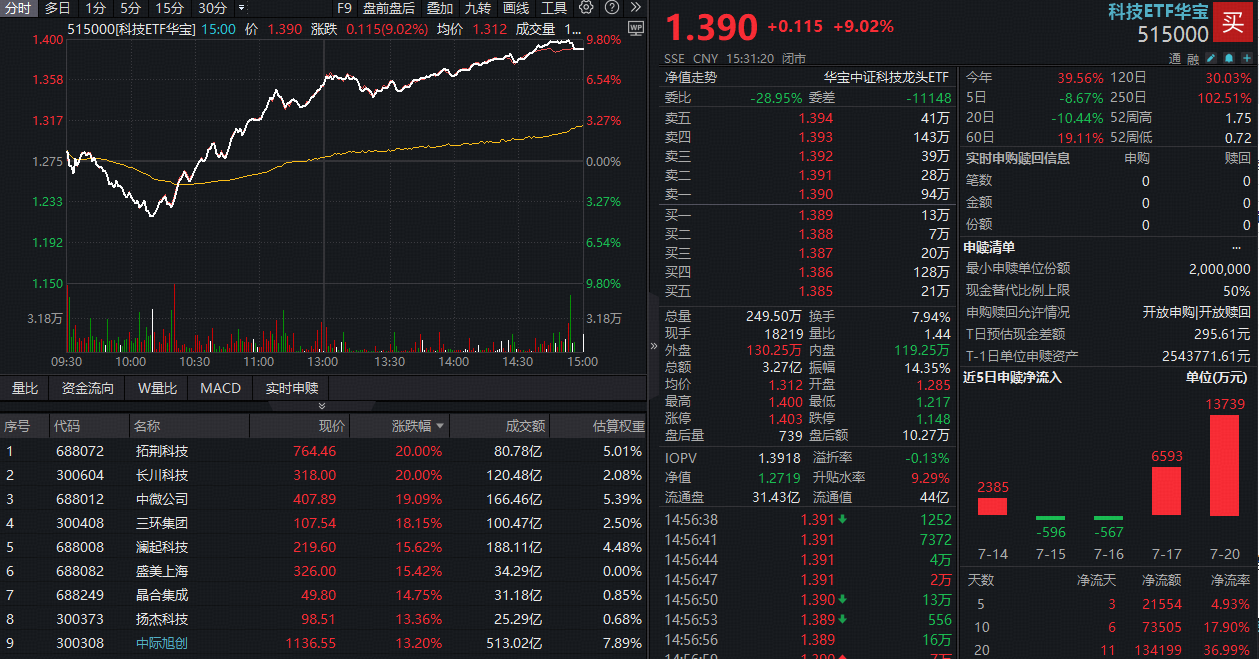Click 买一 bid price 1.389
The width and height of the screenshot is (1259, 659).
815,216
